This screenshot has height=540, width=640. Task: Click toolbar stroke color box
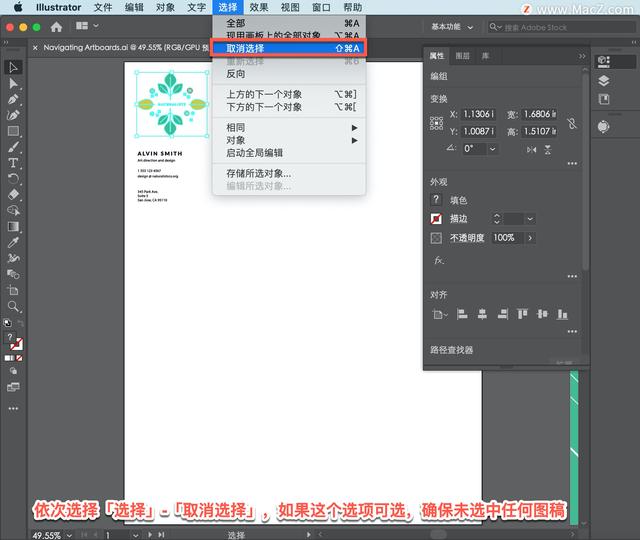coord(17,345)
